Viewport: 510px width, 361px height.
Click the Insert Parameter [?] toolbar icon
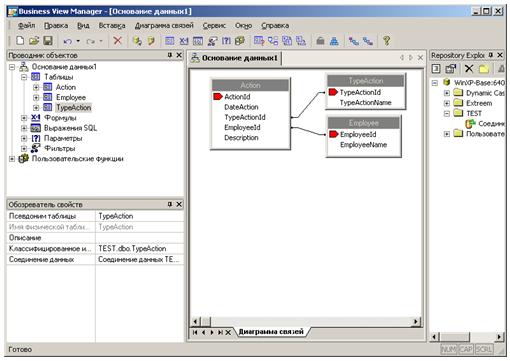click(x=226, y=41)
